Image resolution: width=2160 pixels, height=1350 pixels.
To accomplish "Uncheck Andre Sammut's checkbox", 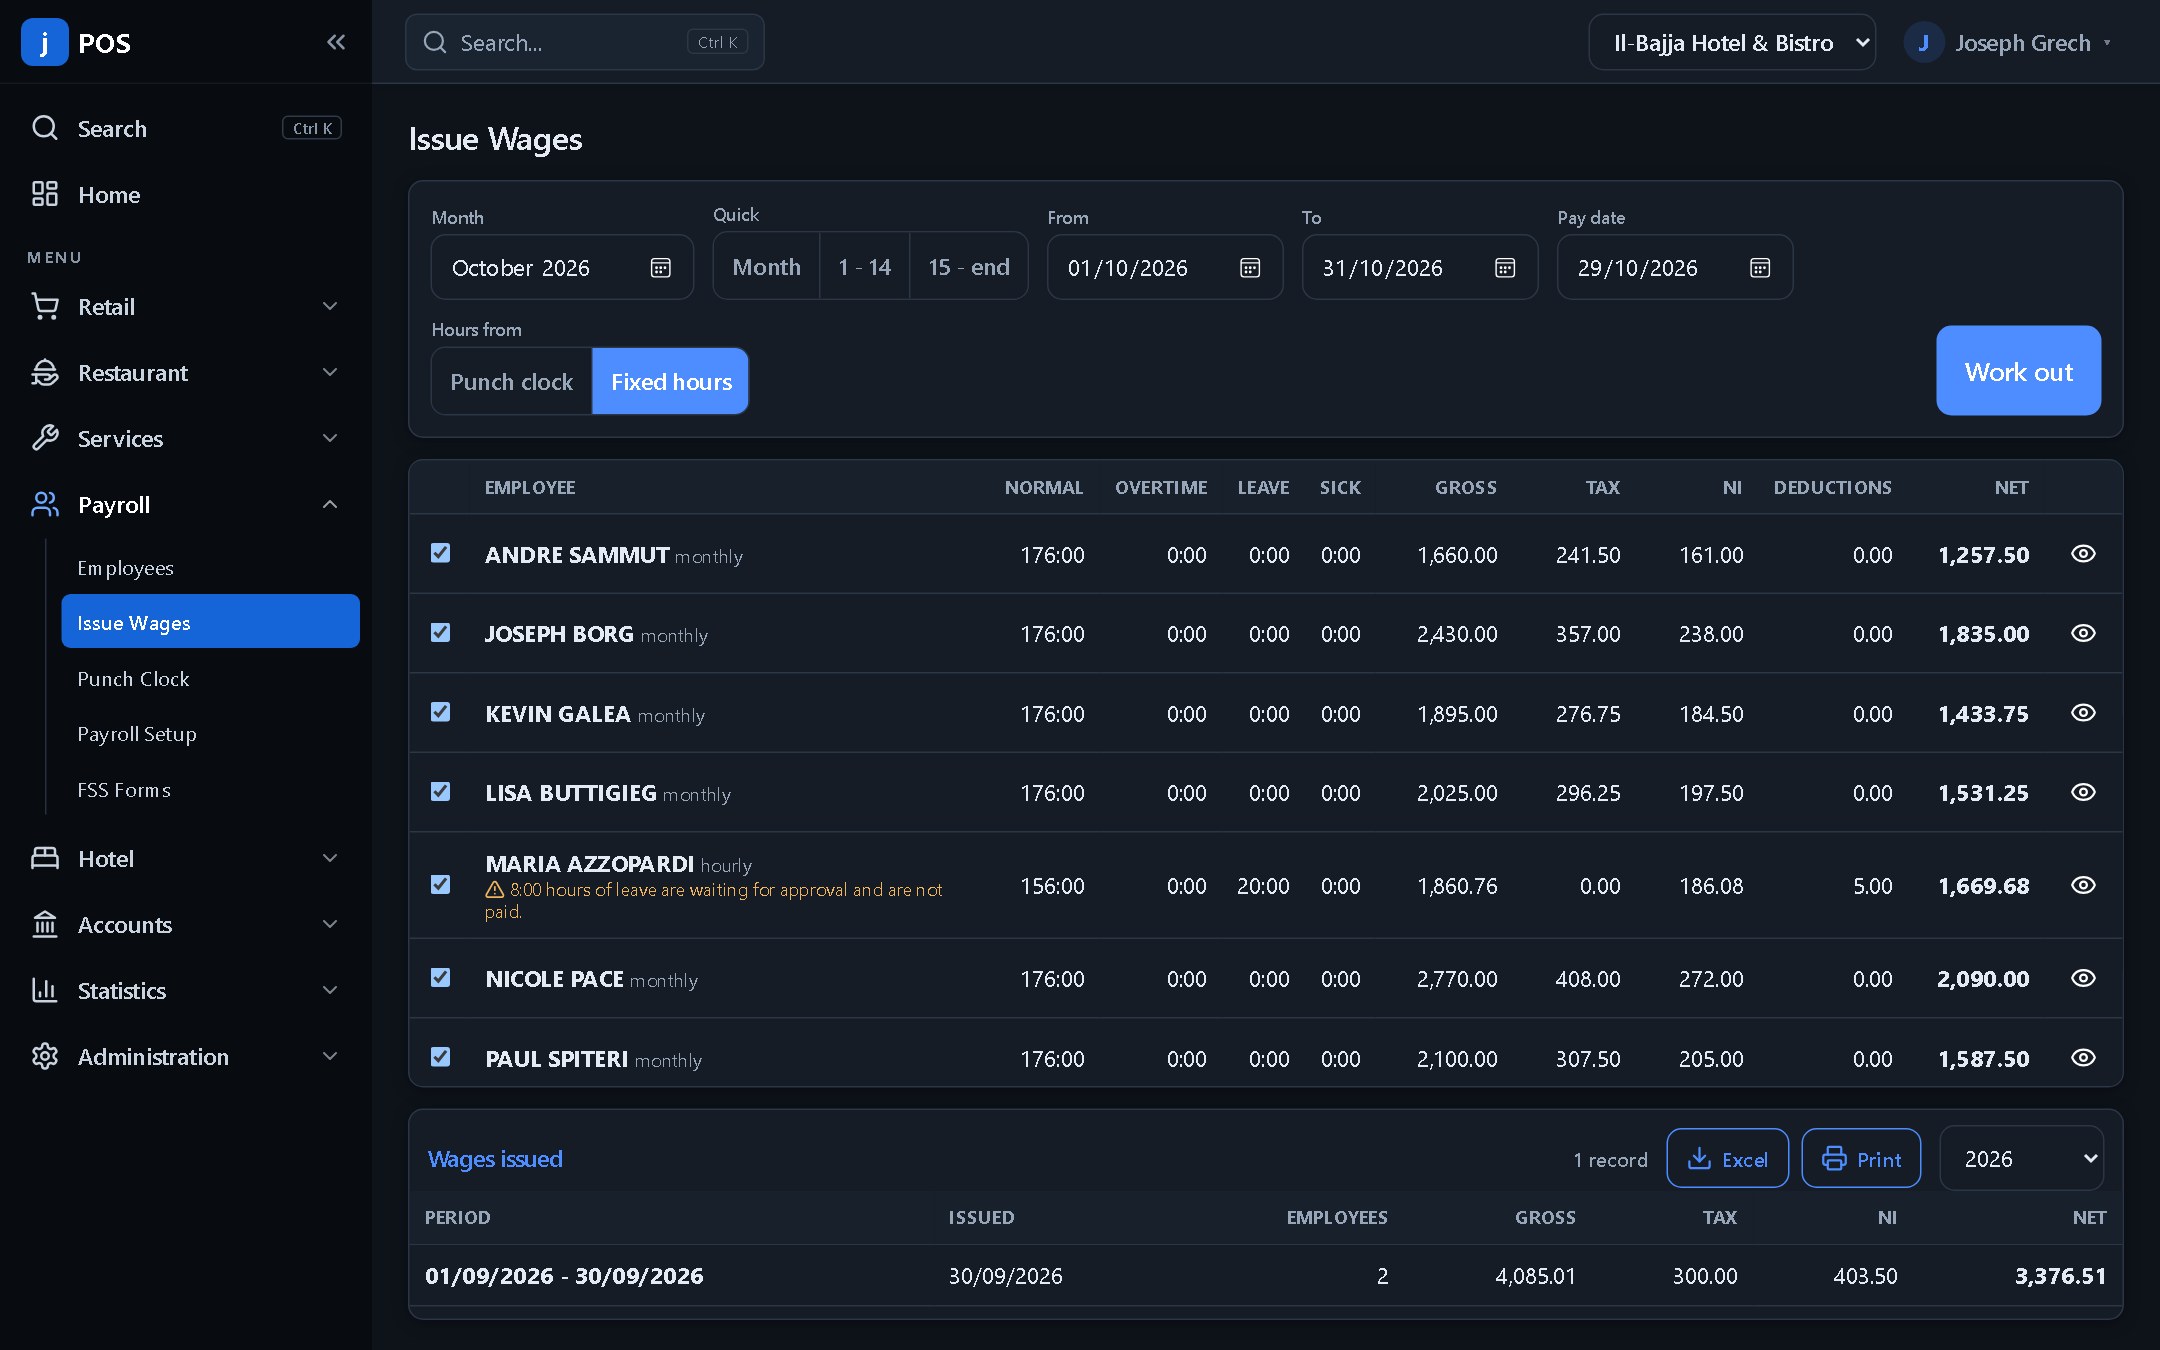I will coord(440,553).
